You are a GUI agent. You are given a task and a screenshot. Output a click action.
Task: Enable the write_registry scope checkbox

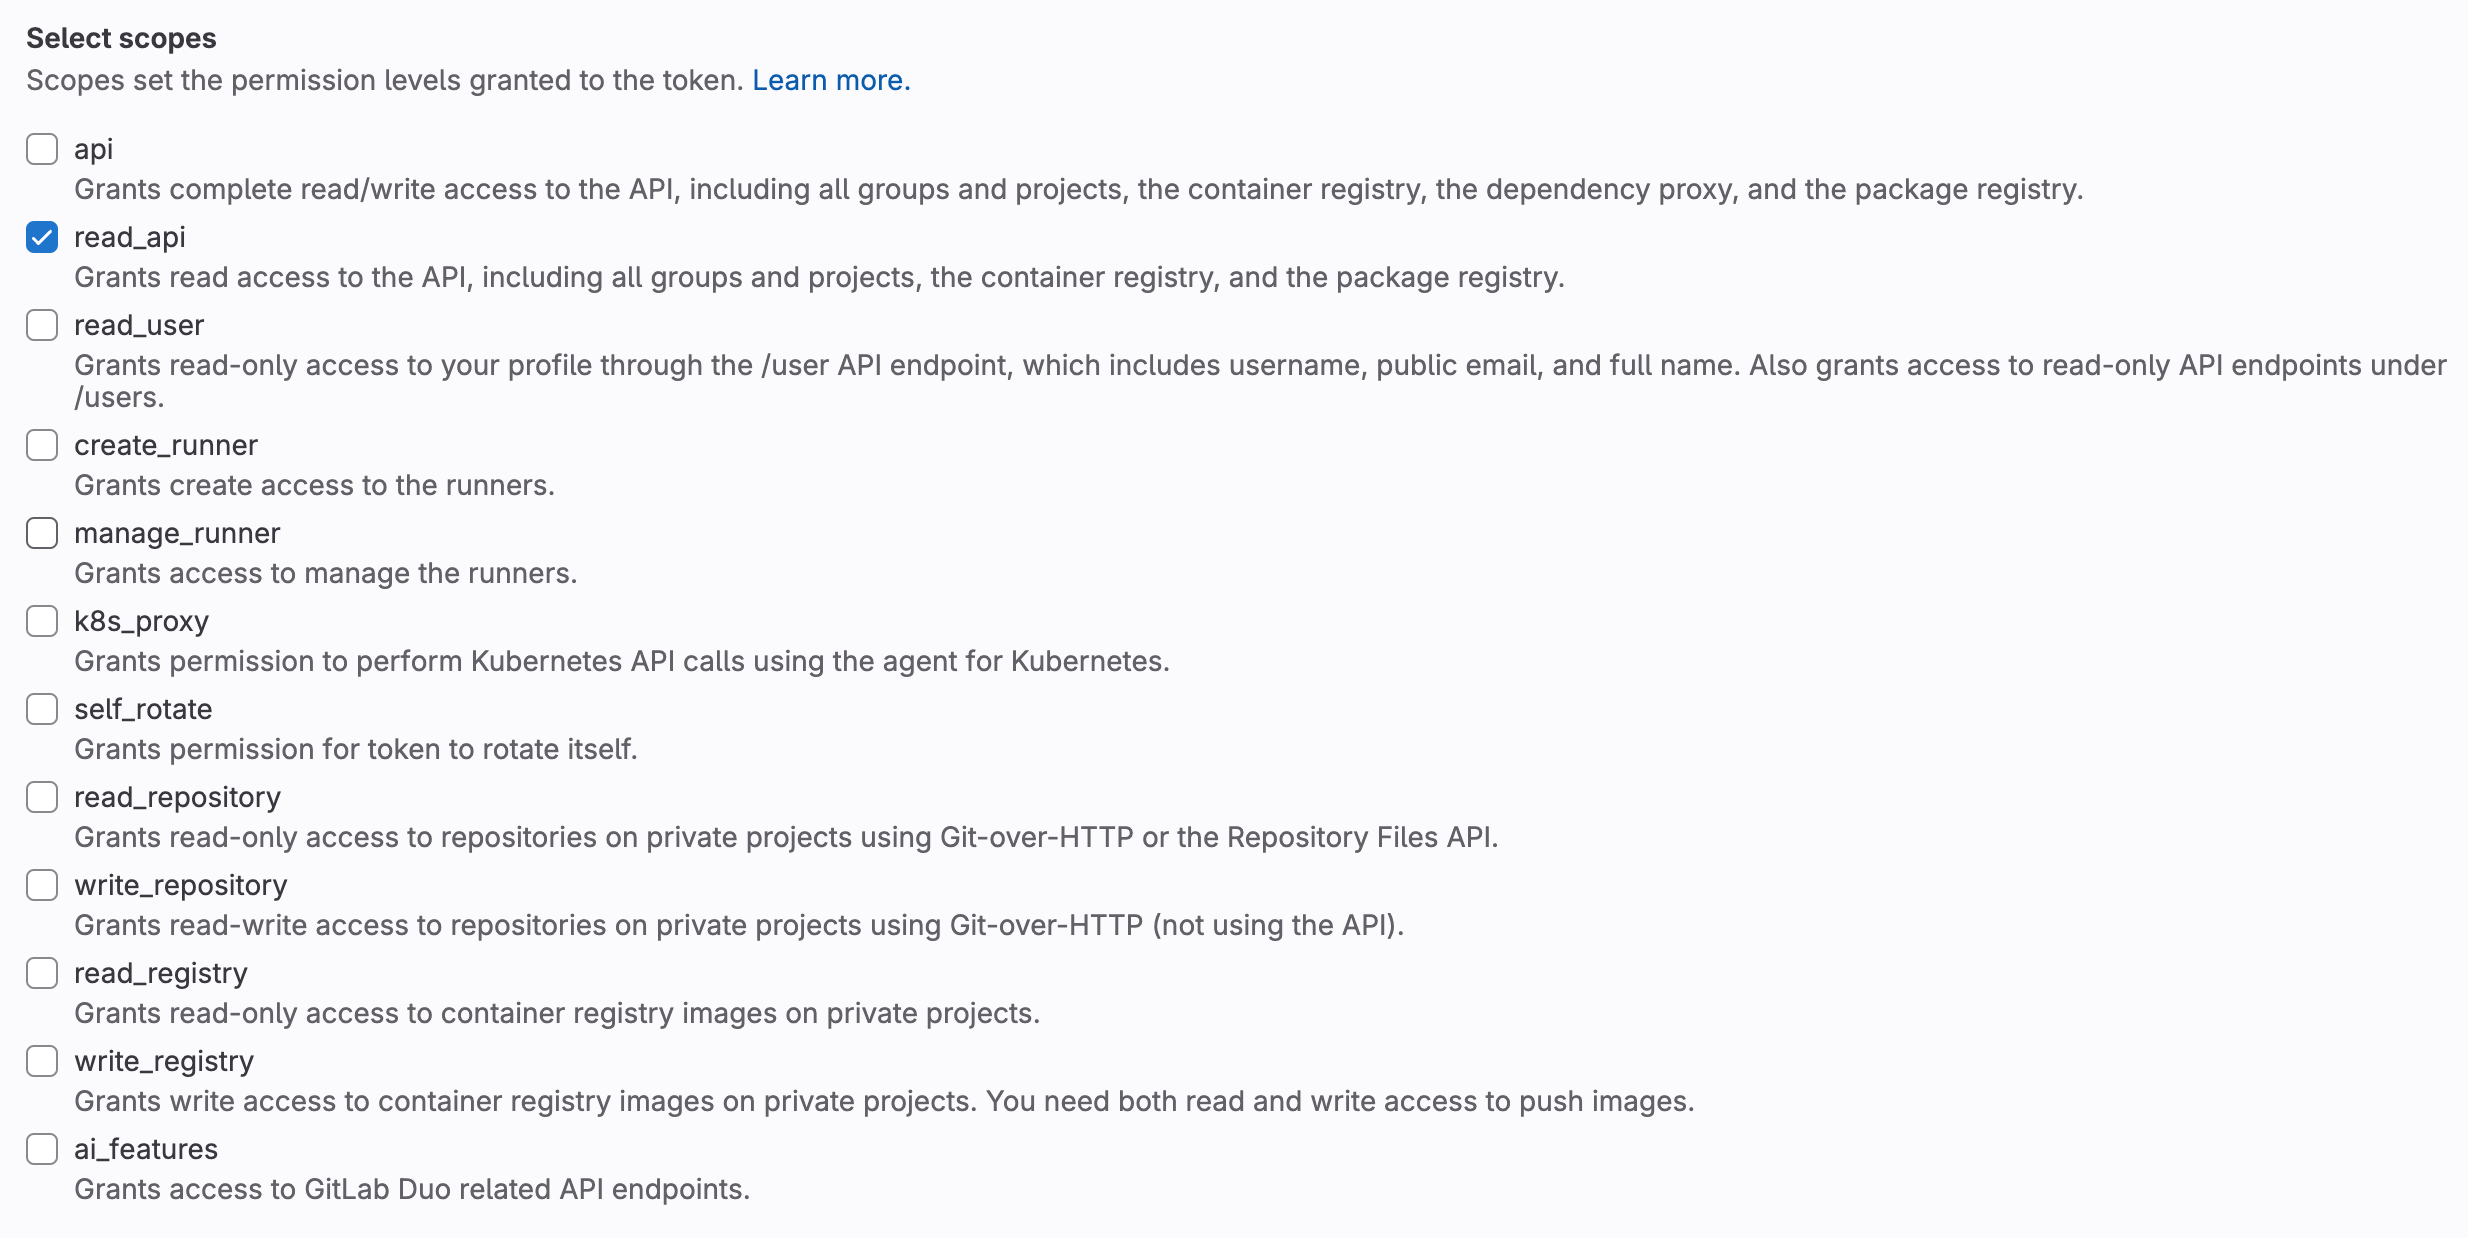click(x=42, y=1061)
